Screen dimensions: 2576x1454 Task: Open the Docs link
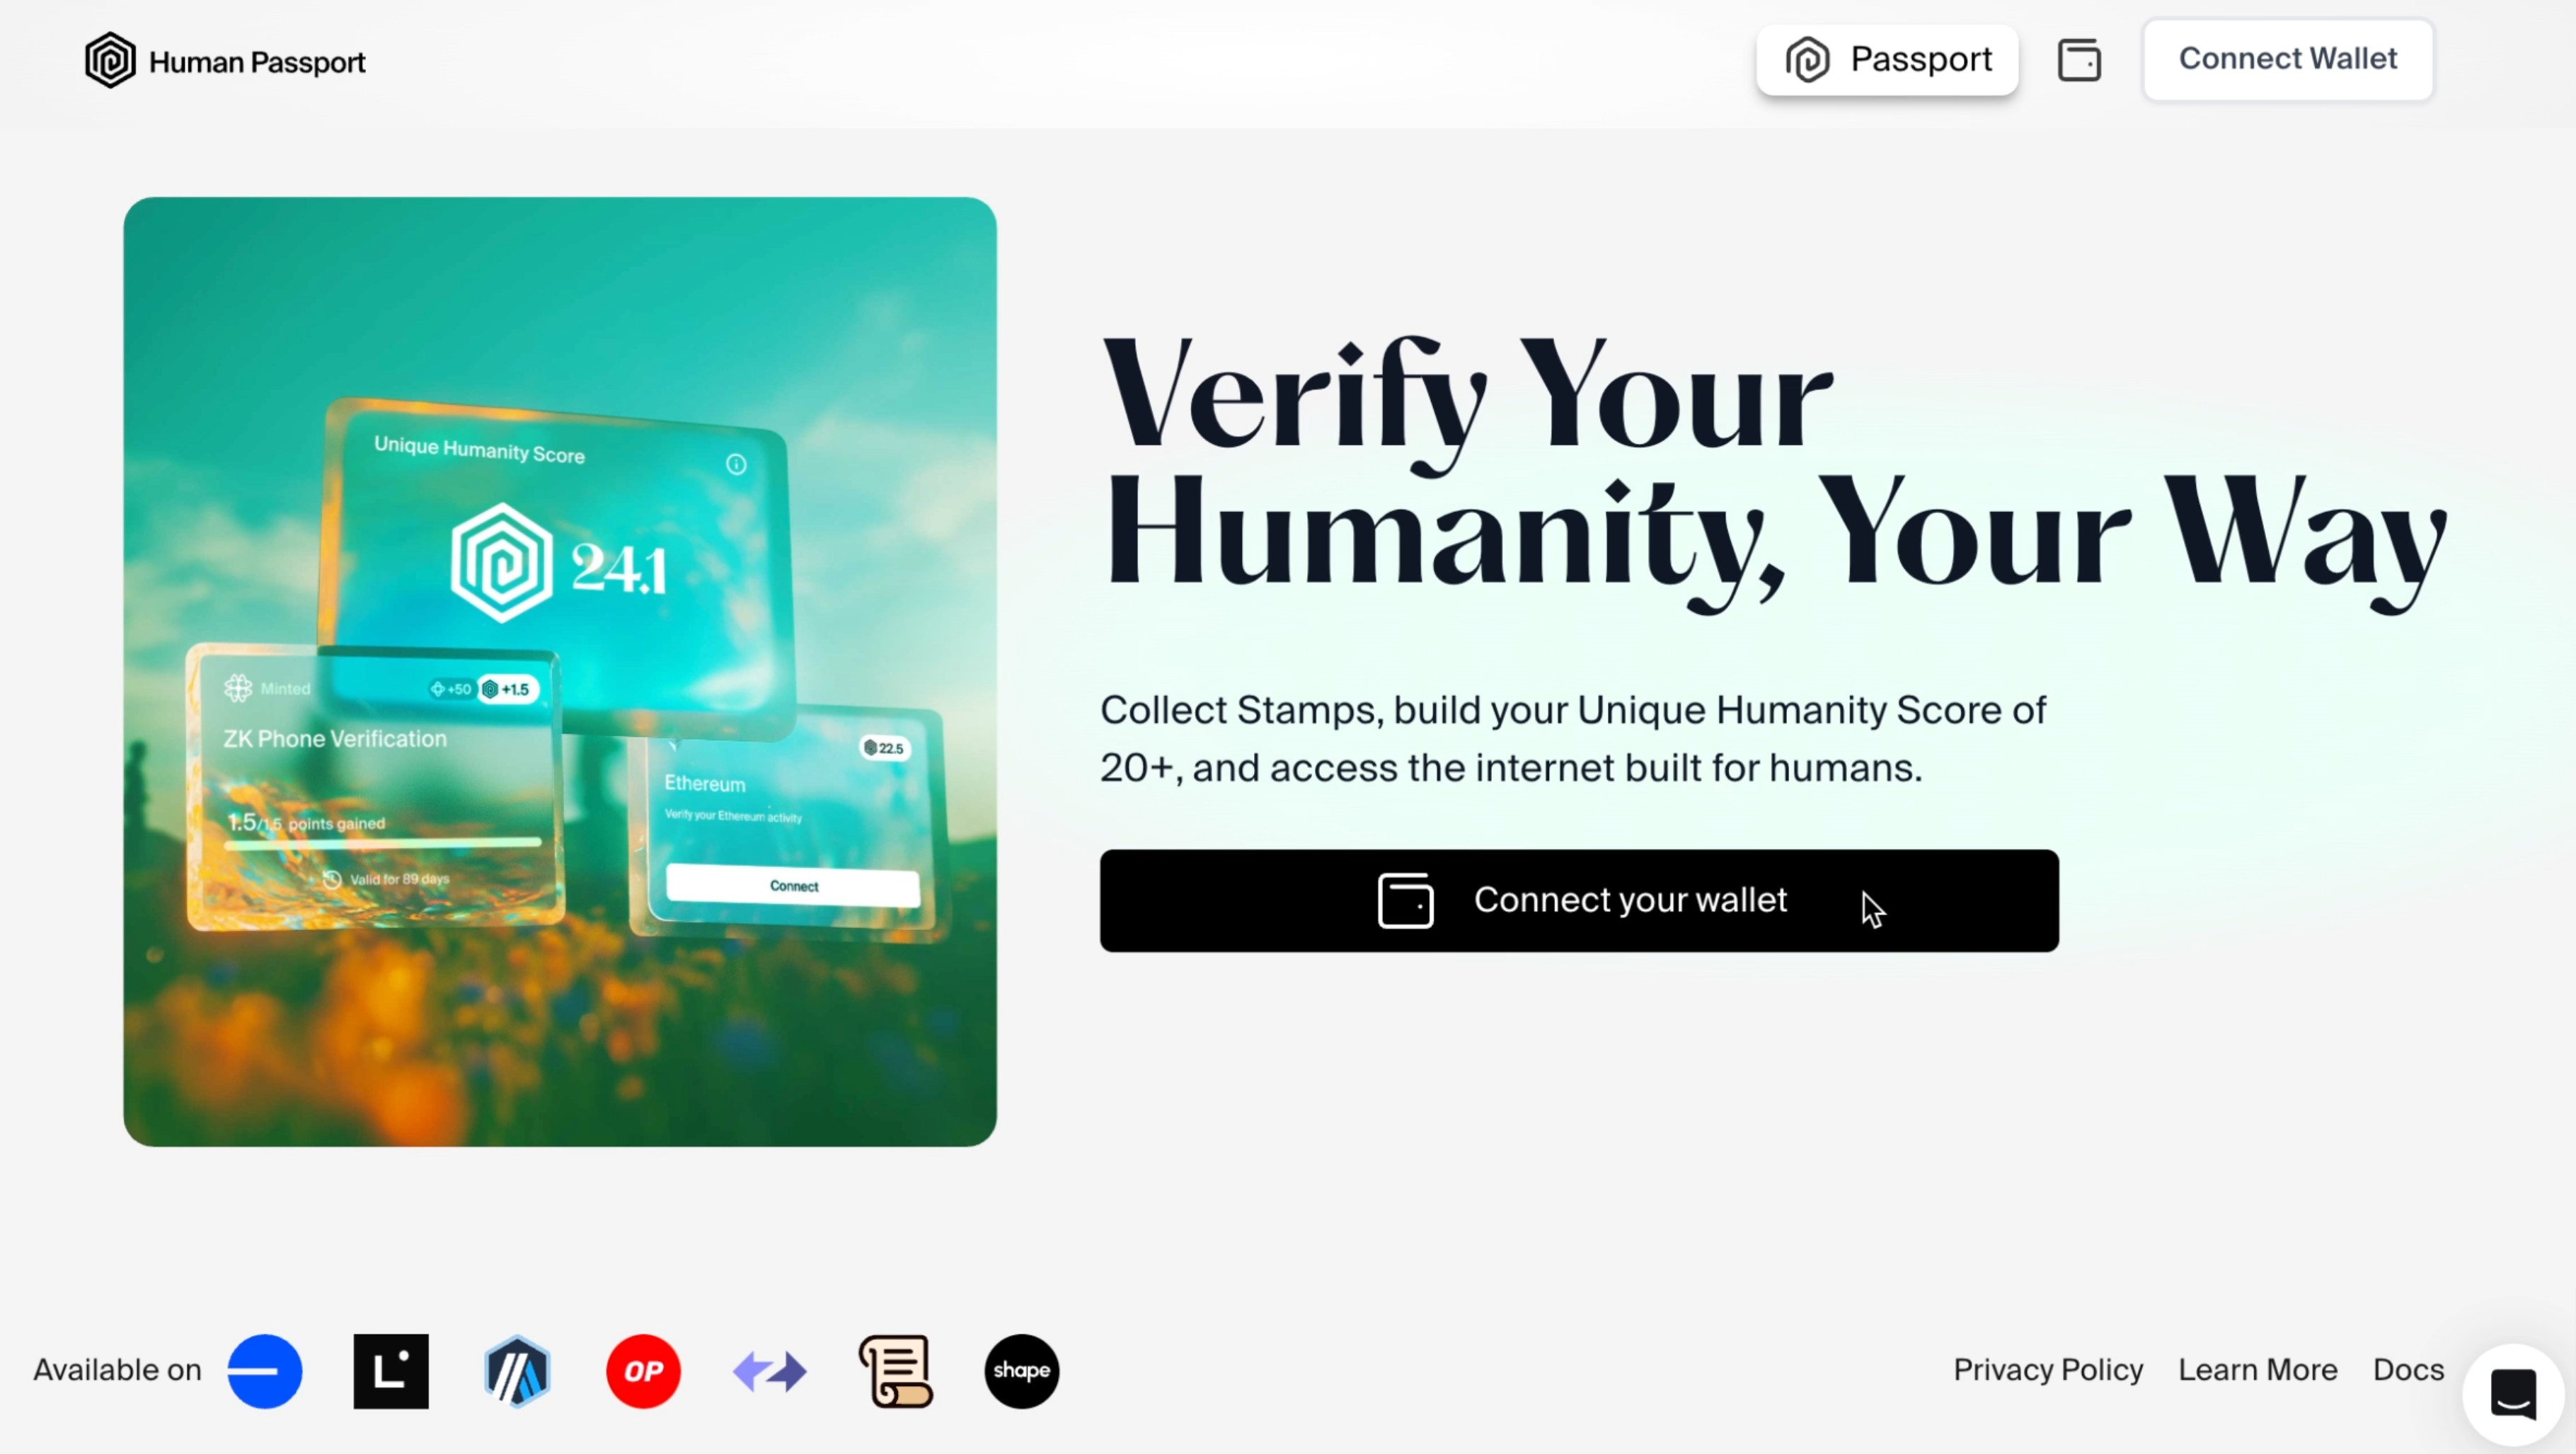2408,1369
